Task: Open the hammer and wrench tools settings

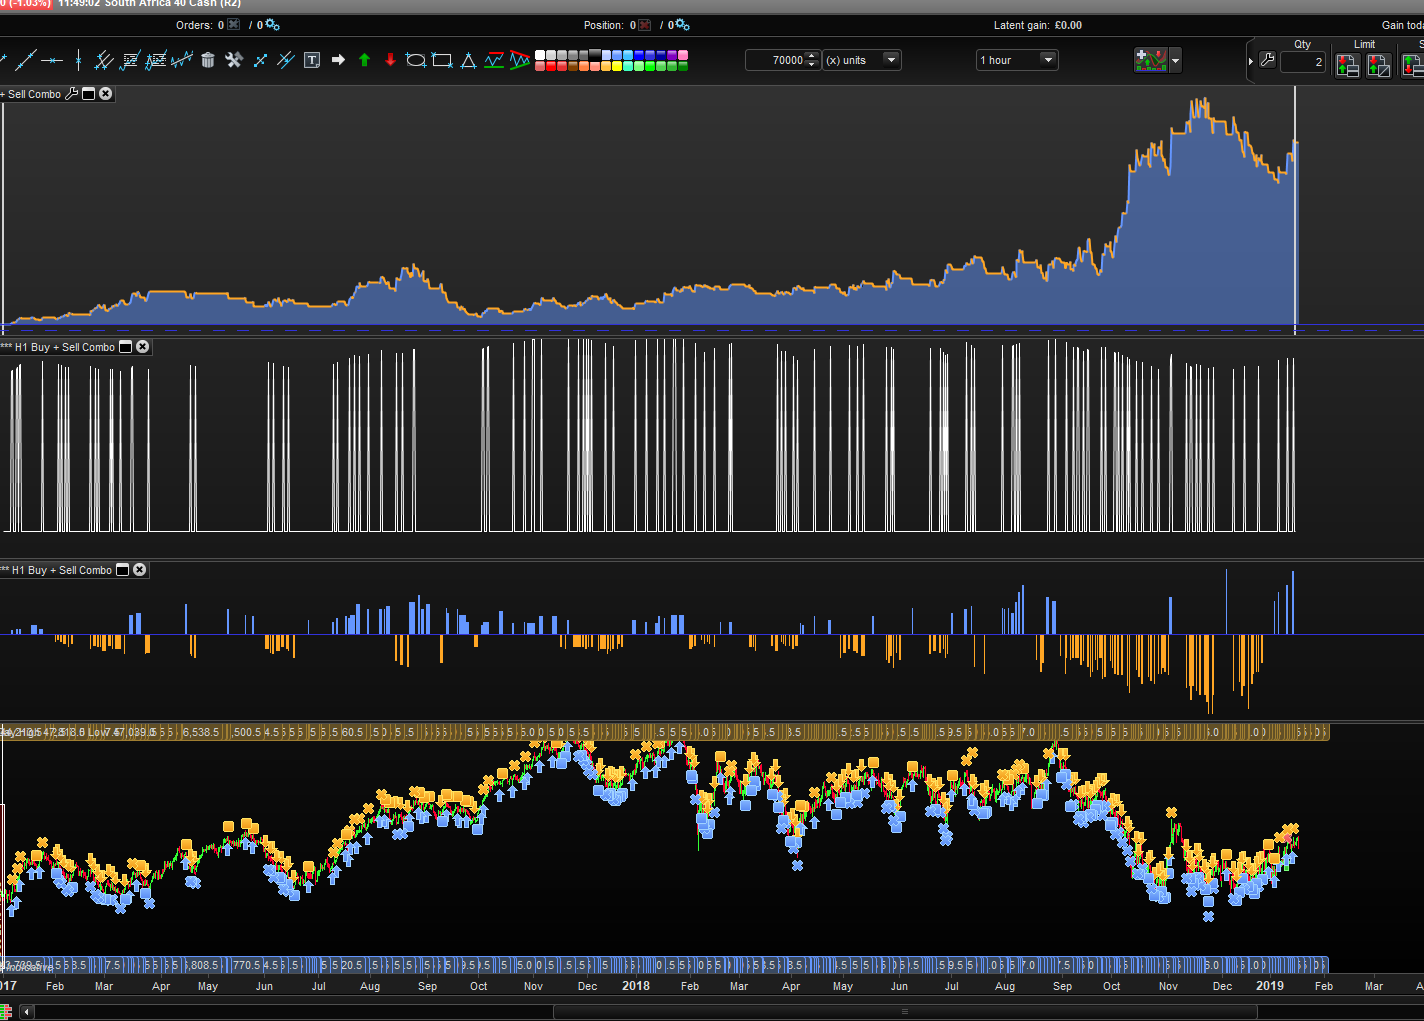Action: tap(234, 60)
